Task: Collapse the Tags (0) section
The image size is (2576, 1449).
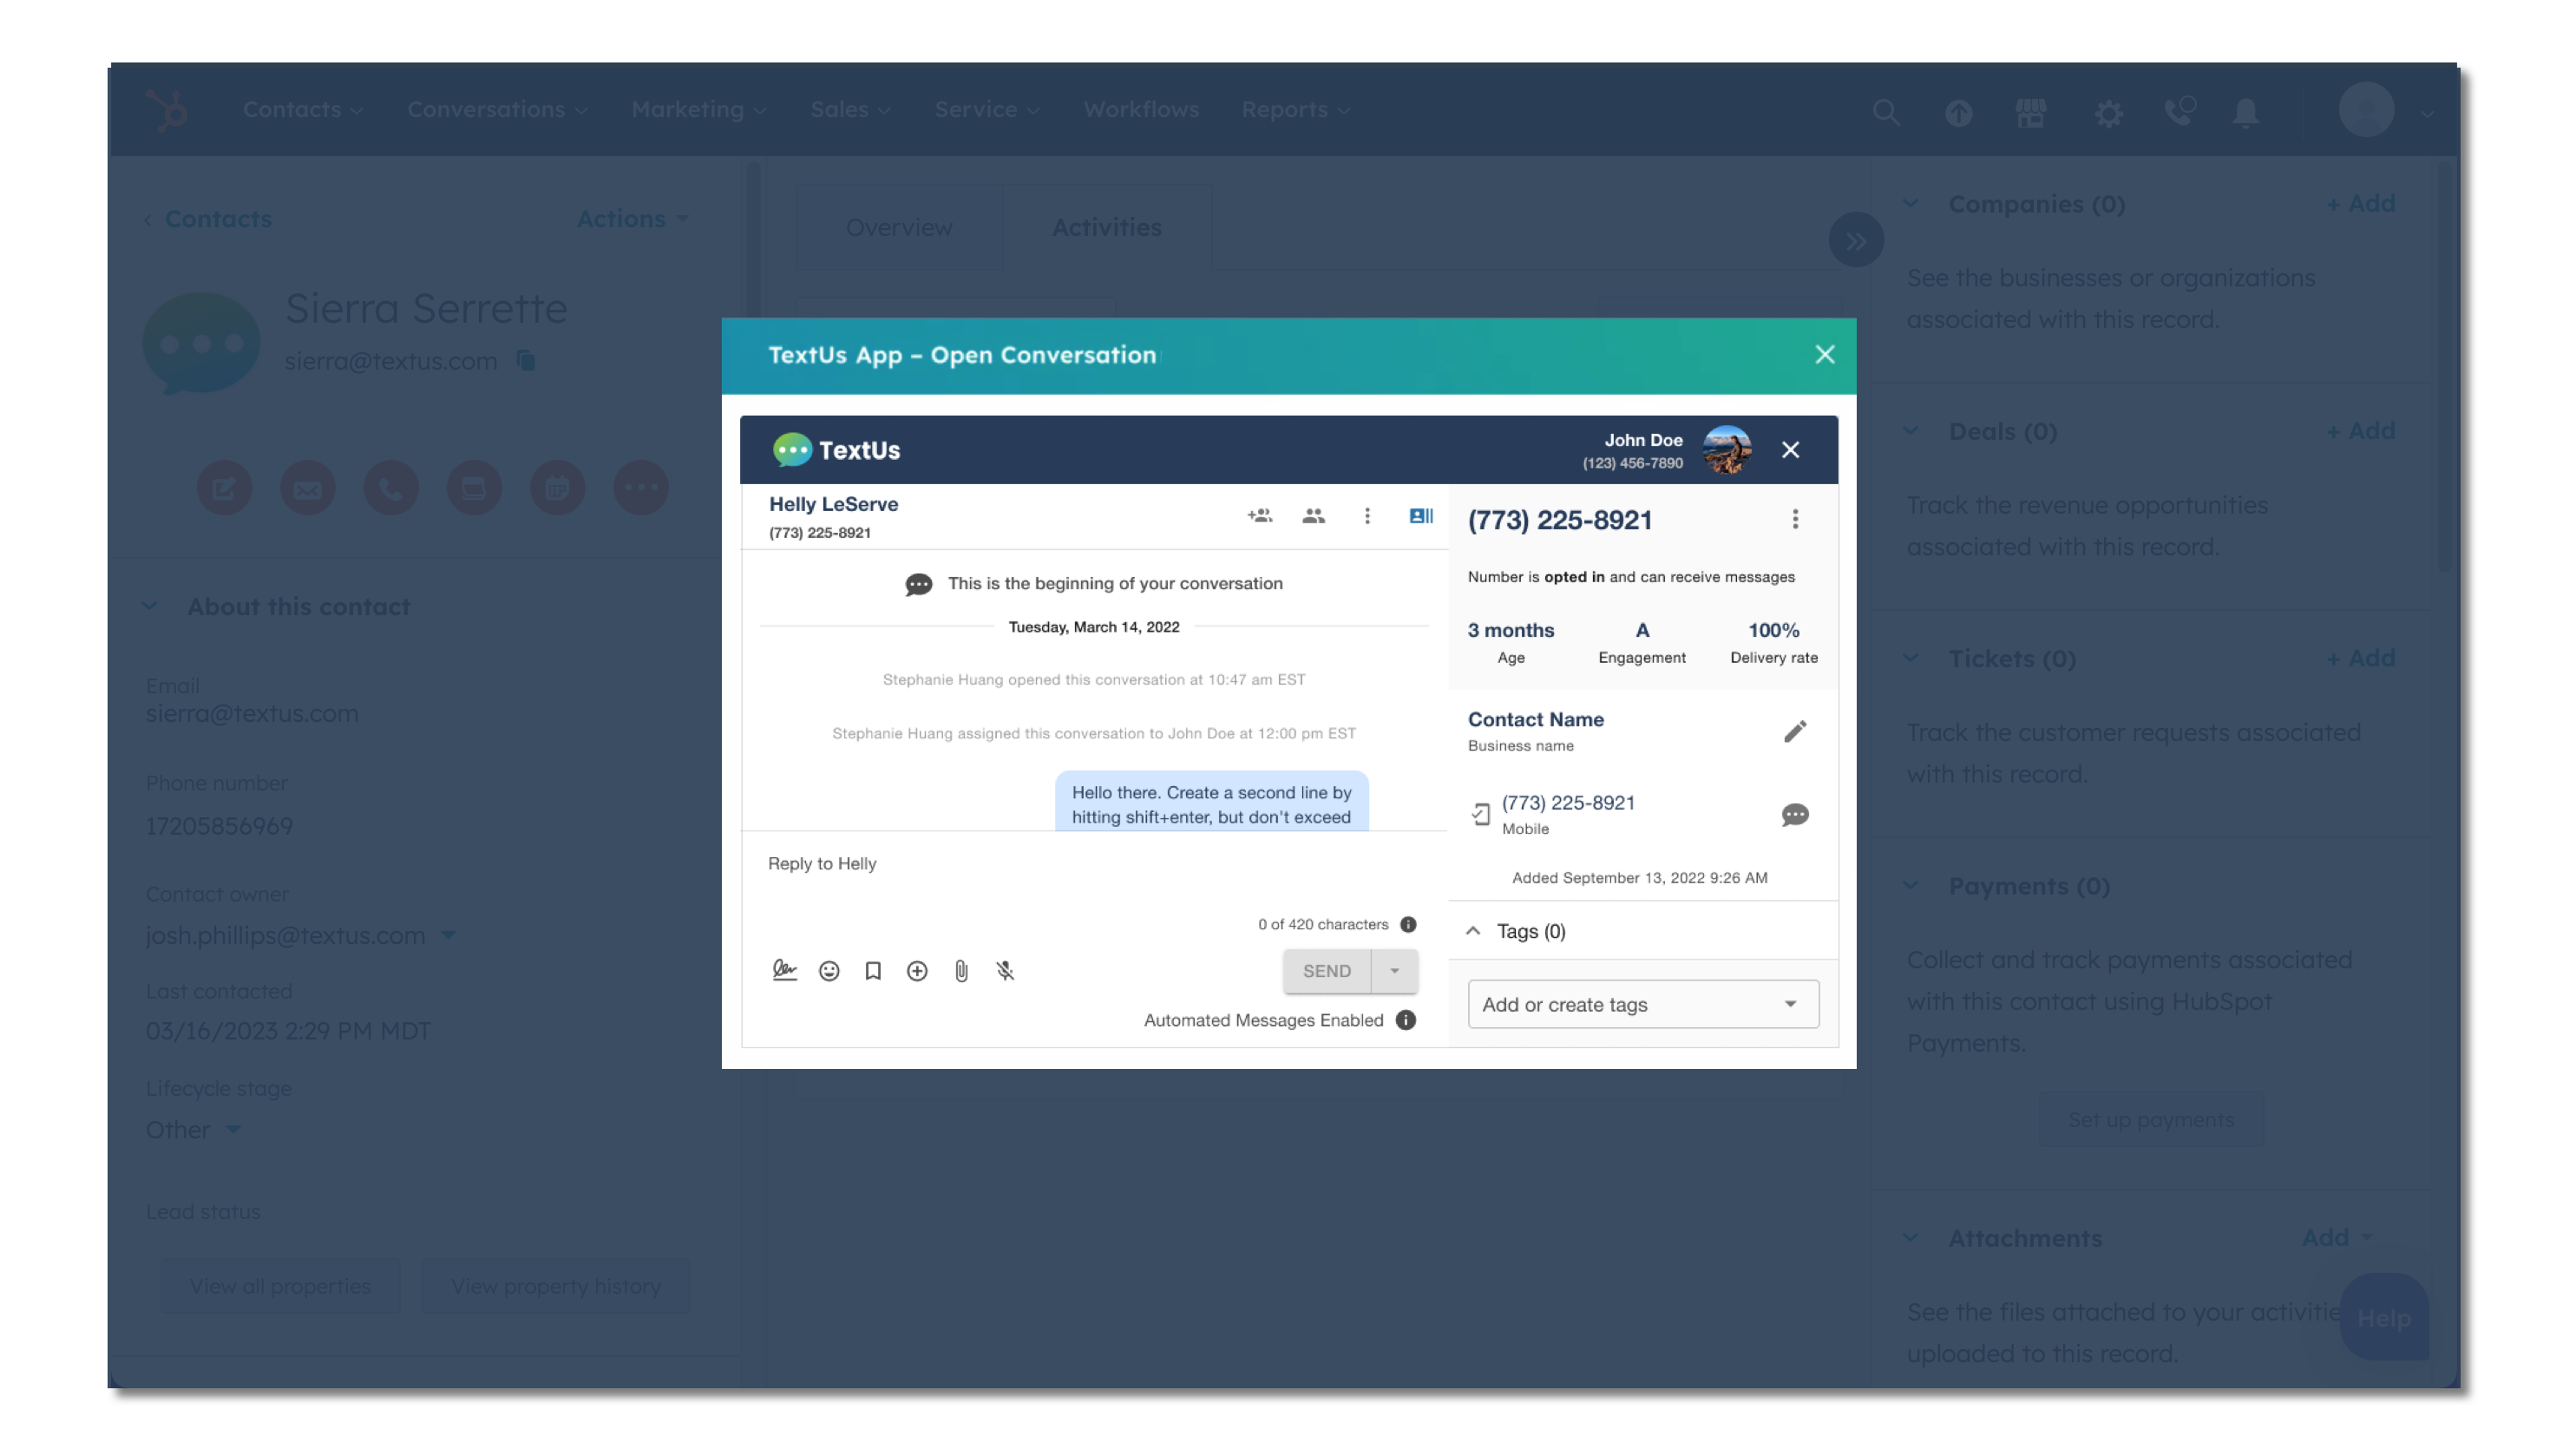Action: coord(1473,931)
